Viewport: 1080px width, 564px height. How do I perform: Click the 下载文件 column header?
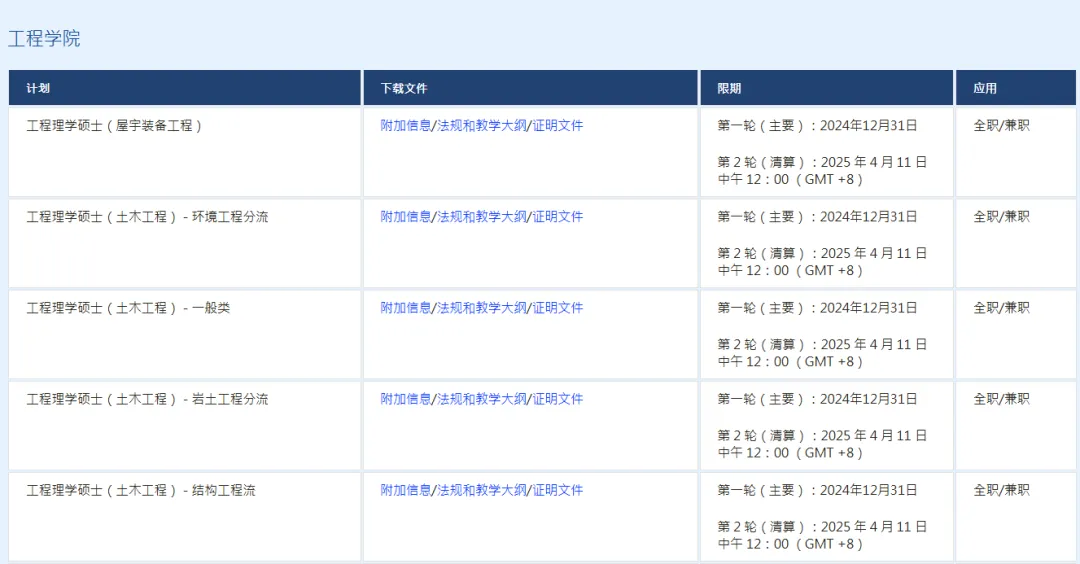404,88
